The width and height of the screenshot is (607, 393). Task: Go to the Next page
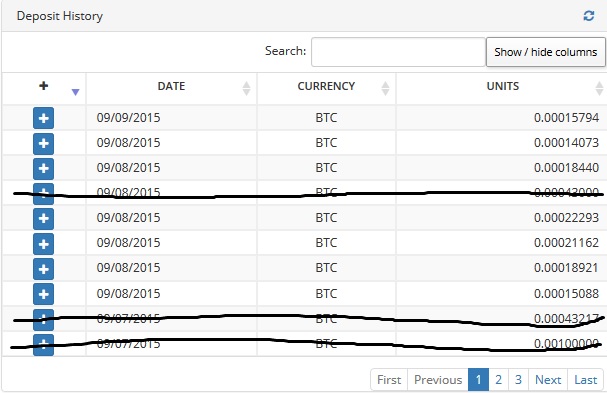pyautogui.click(x=548, y=380)
